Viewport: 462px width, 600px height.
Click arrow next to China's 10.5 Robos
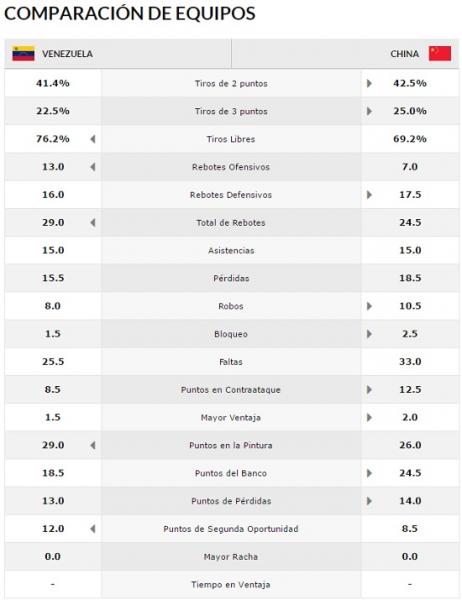(369, 306)
